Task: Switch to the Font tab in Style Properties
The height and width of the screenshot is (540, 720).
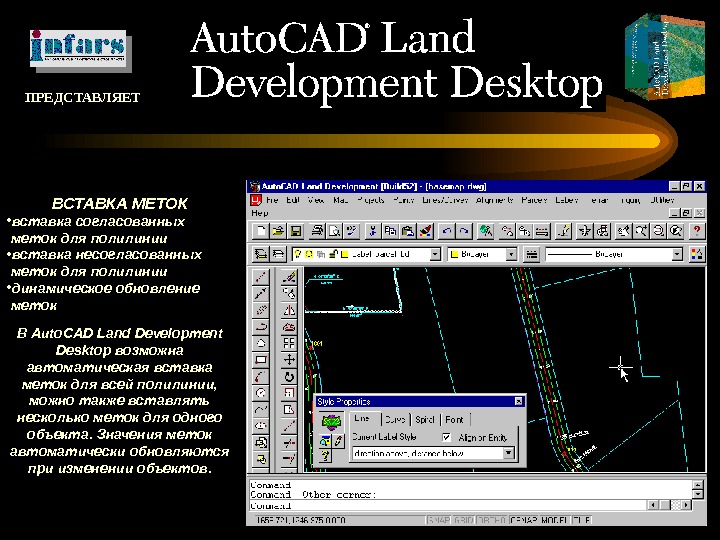Action: pos(454,419)
